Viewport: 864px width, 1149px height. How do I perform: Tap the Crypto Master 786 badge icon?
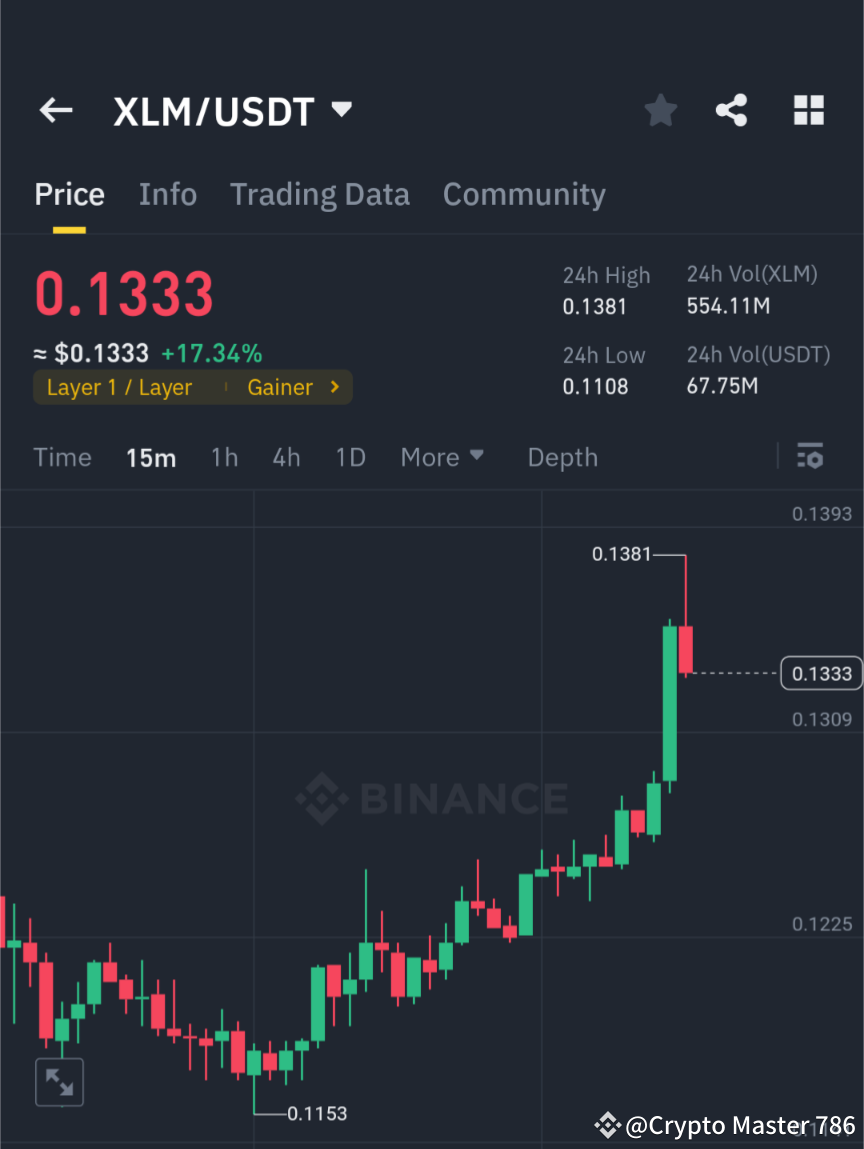pyautogui.click(x=610, y=1125)
